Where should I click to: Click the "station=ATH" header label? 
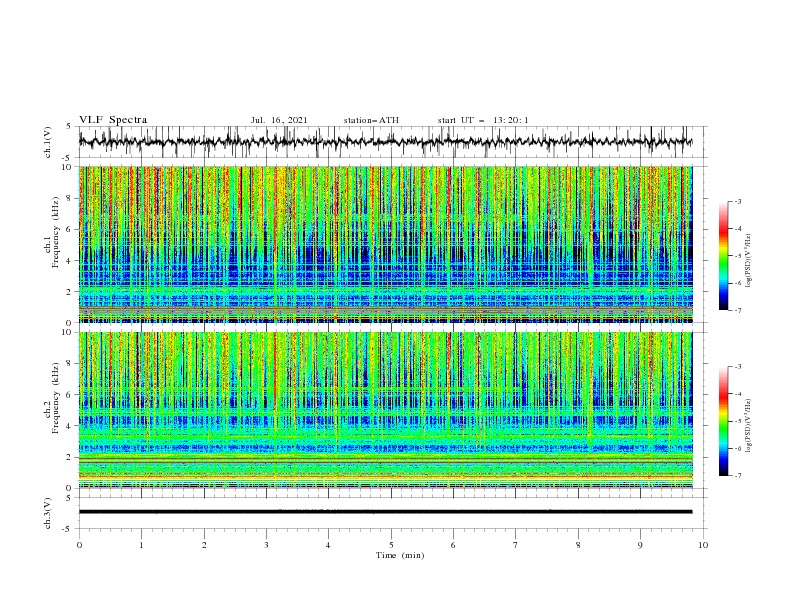click(x=371, y=120)
